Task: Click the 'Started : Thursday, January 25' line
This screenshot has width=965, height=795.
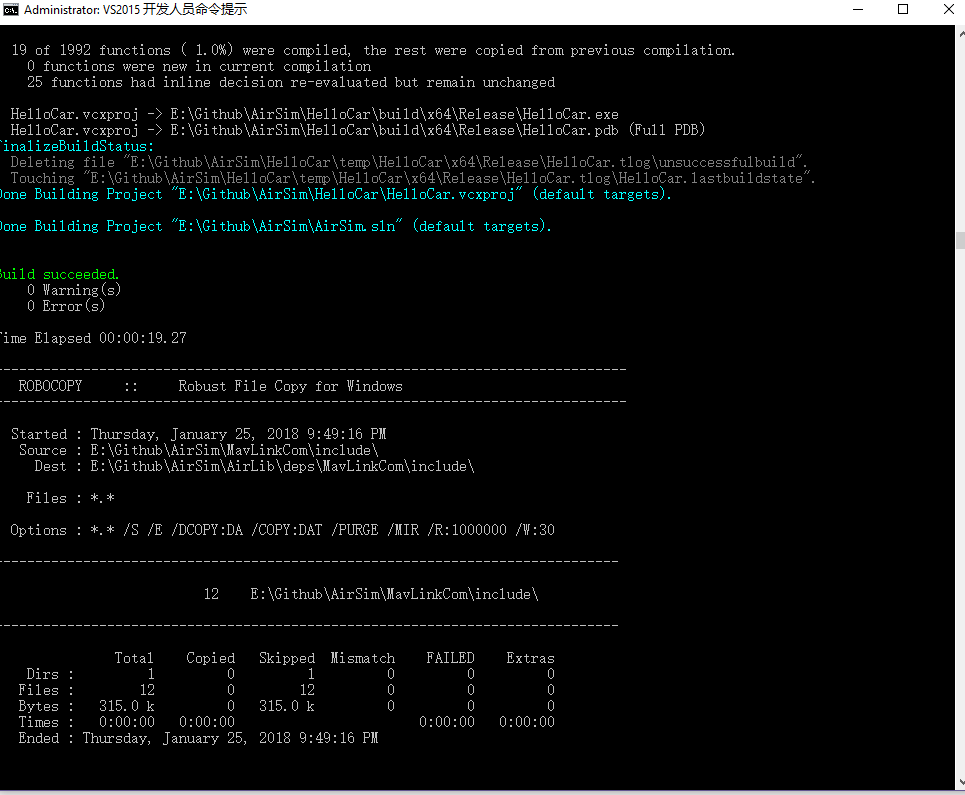Action: coord(198,434)
